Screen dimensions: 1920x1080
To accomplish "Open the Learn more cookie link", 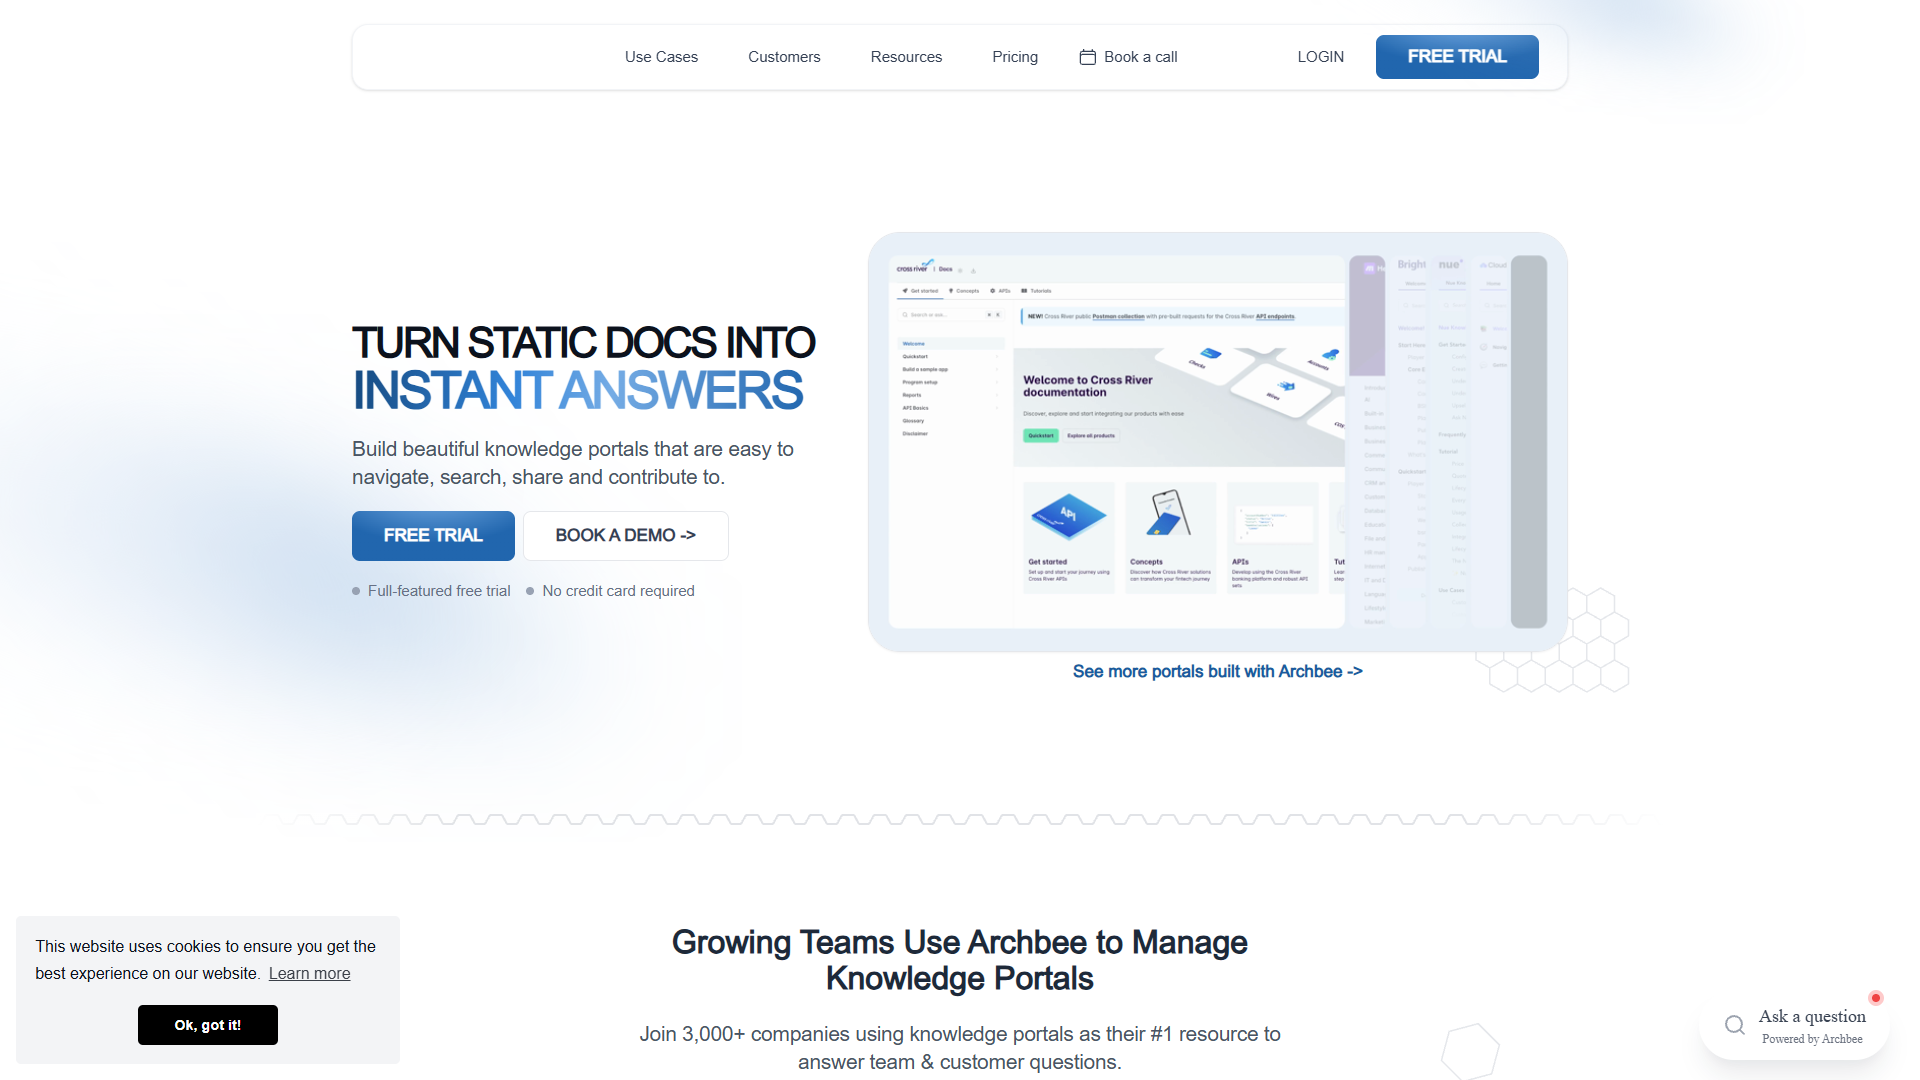I will click(309, 974).
